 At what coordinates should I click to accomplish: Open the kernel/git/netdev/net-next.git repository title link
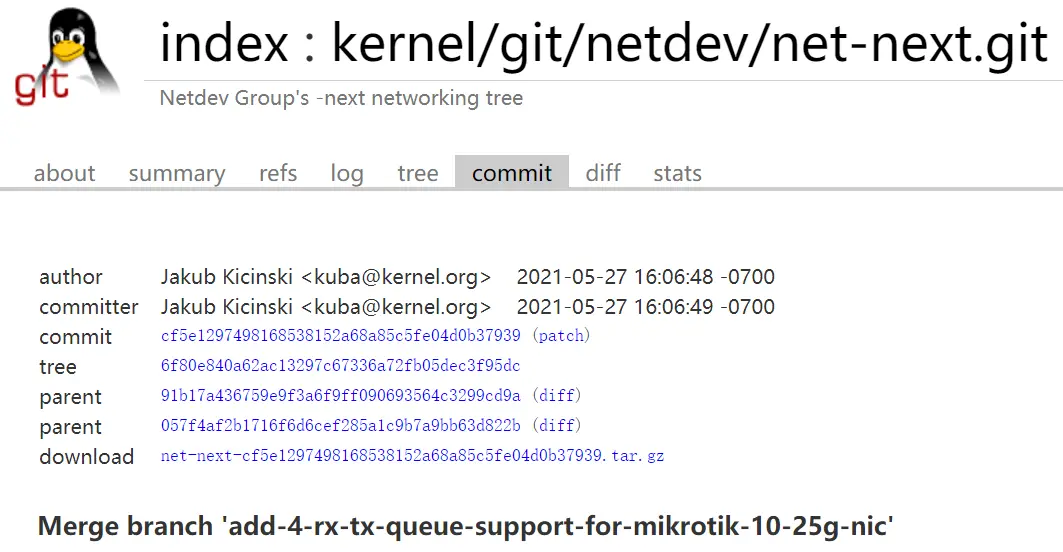tap(689, 43)
